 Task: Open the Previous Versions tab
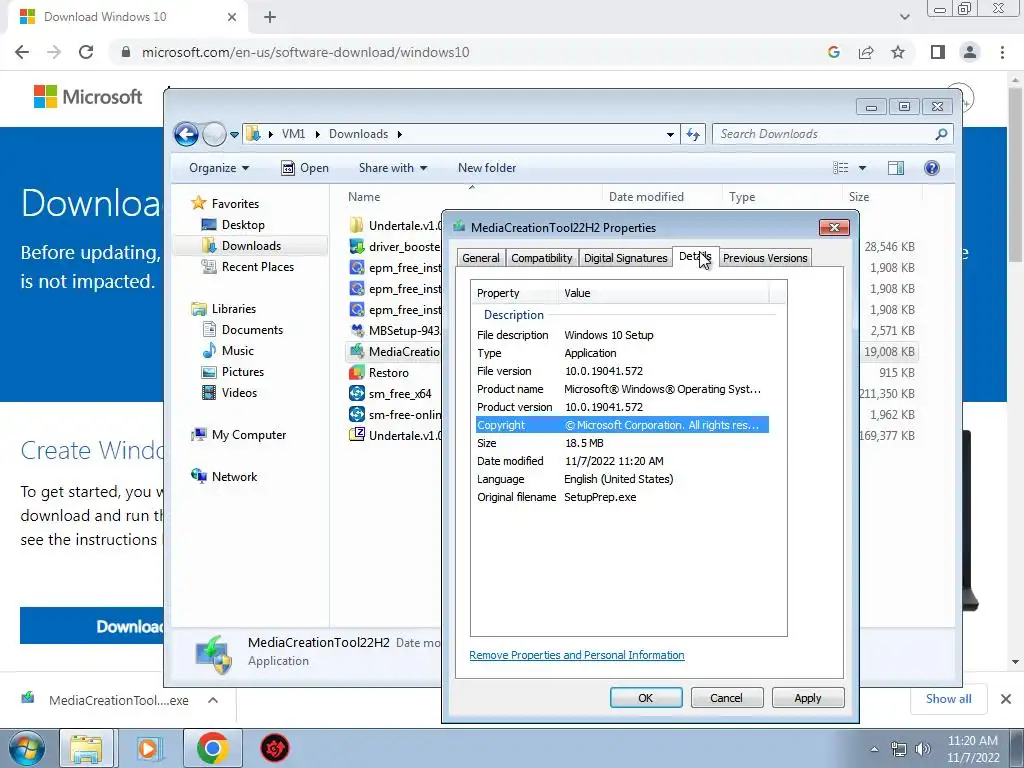point(765,258)
